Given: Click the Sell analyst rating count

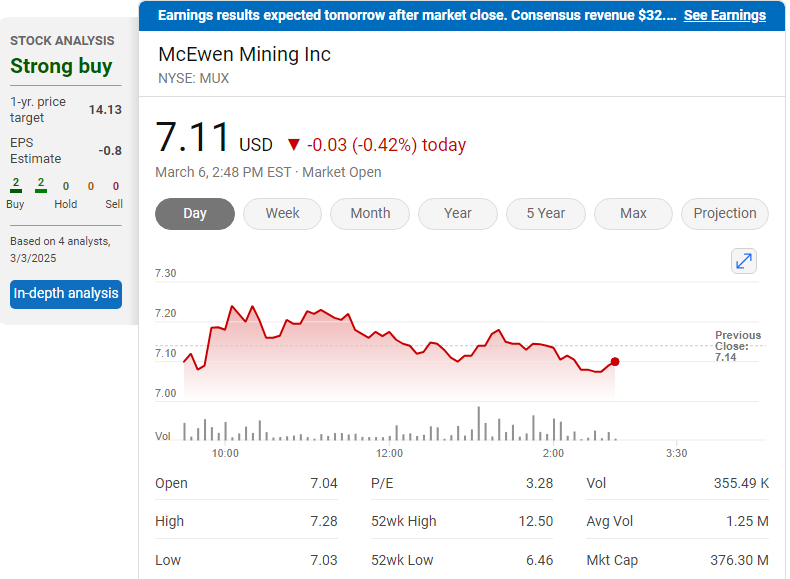Looking at the screenshot, I should tap(115, 186).
